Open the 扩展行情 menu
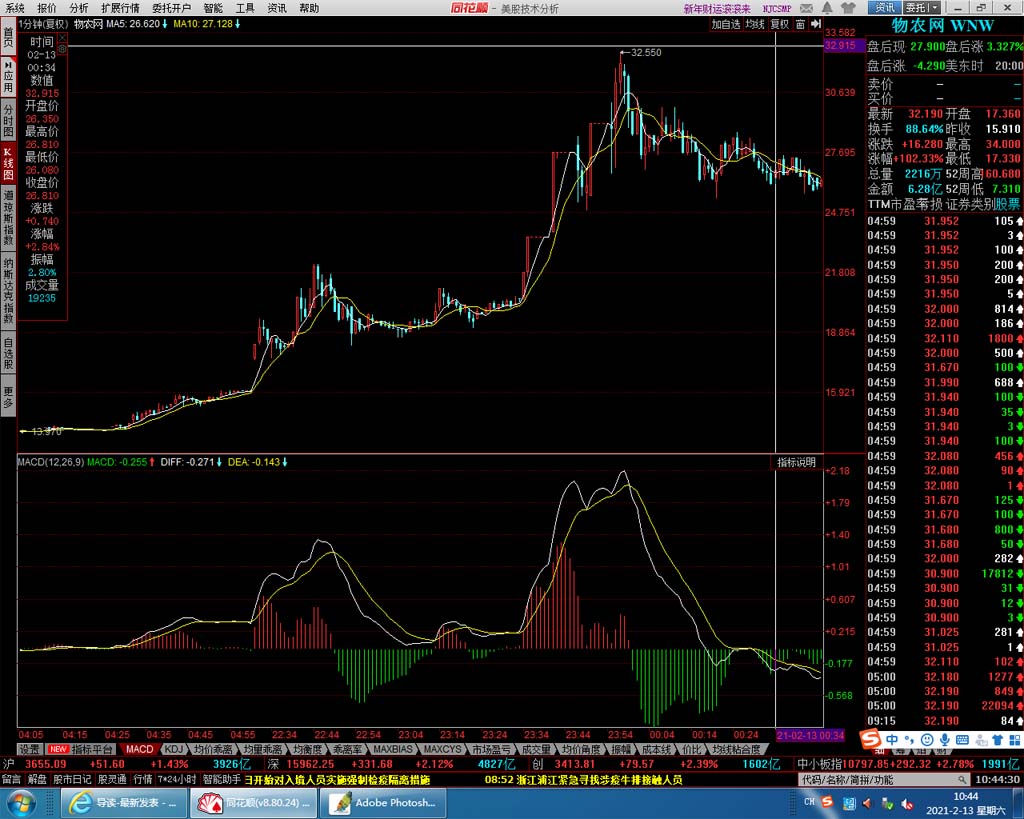Image resolution: width=1024 pixels, height=819 pixels. (120, 8)
